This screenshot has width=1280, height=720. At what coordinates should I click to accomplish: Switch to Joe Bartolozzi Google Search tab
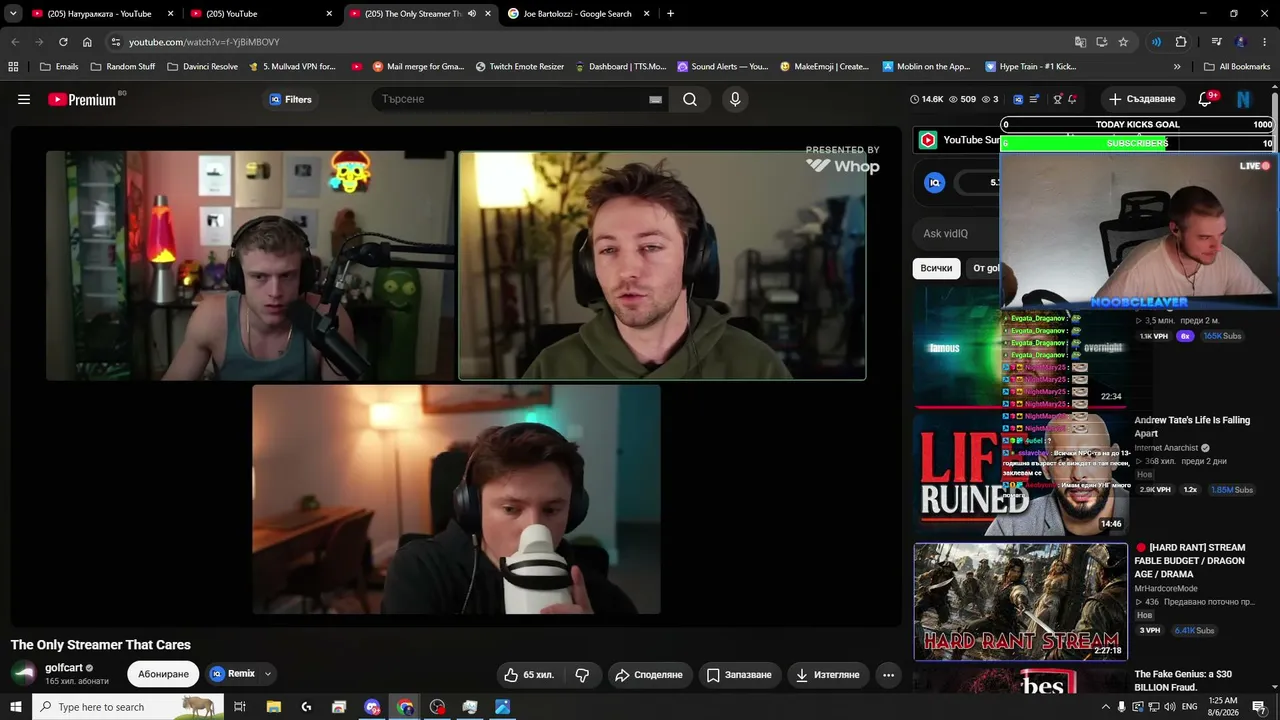pos(579,14)
